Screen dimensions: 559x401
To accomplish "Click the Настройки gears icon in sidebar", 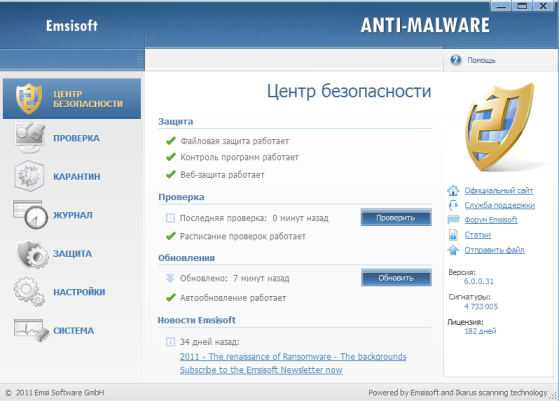I will pos(29,292).
